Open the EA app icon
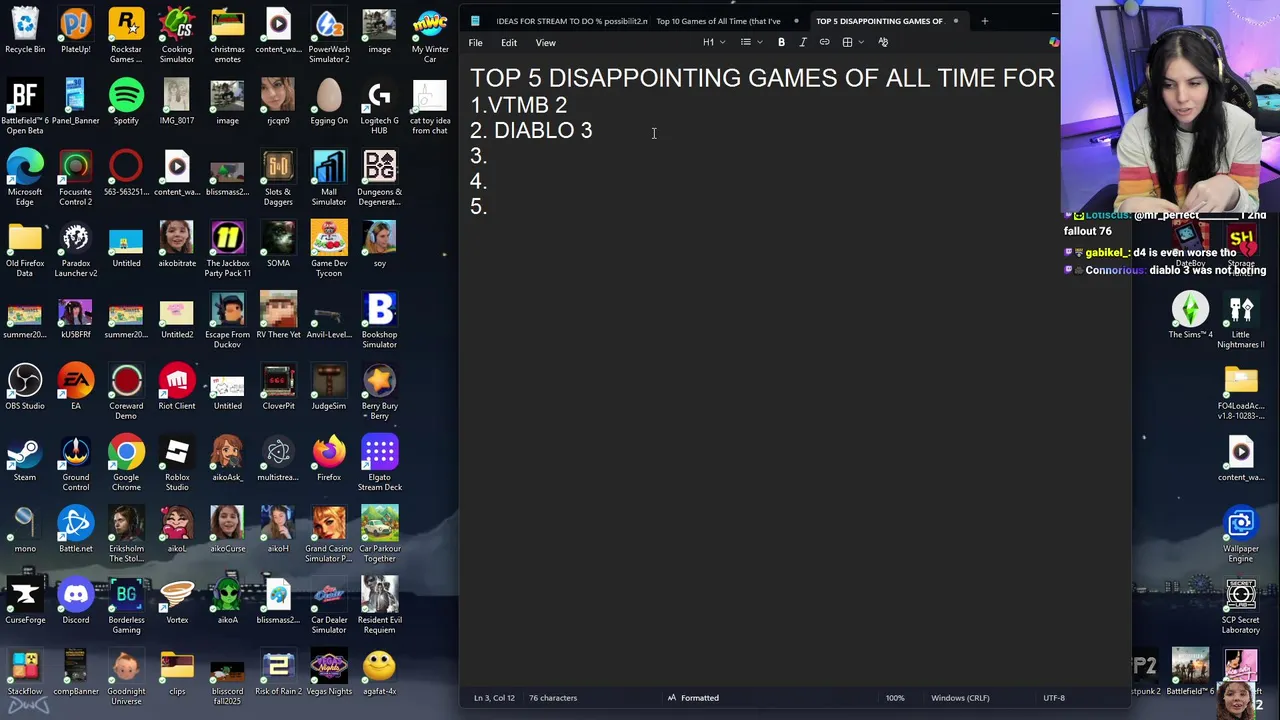 pyautogui.click(x=75, y=387)
